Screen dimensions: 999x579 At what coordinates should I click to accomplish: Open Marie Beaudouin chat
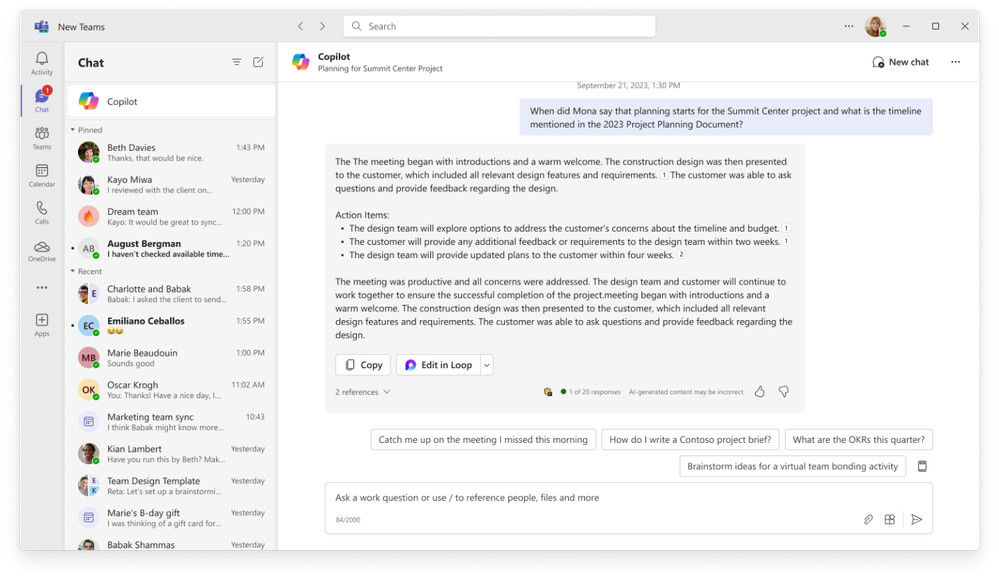[x=171, y=358]
